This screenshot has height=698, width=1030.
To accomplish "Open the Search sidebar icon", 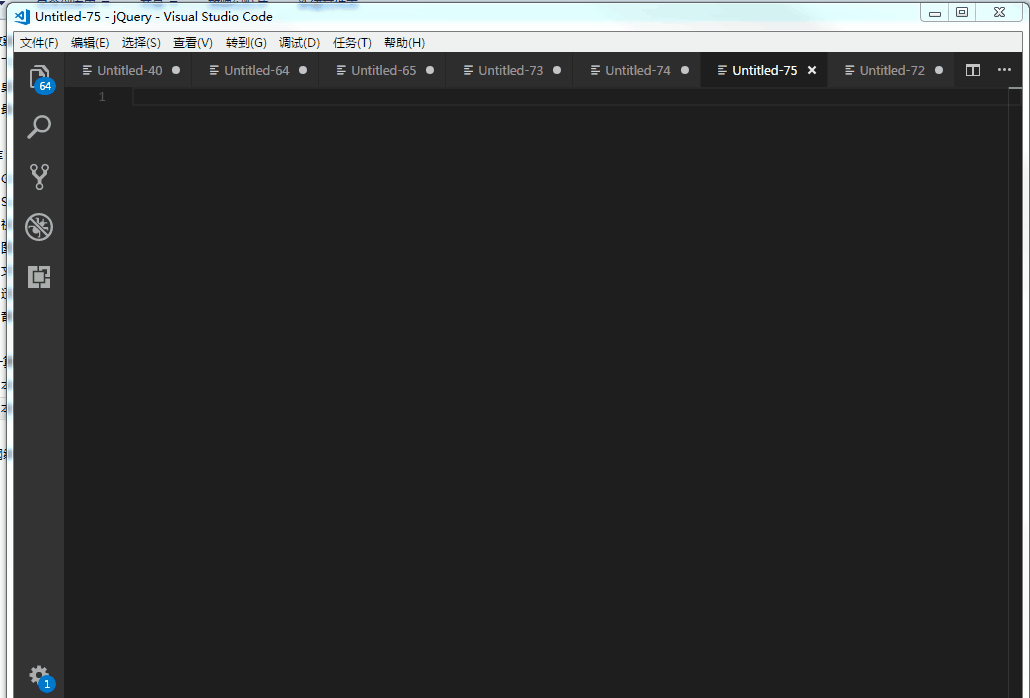I will tap(39, 127).
